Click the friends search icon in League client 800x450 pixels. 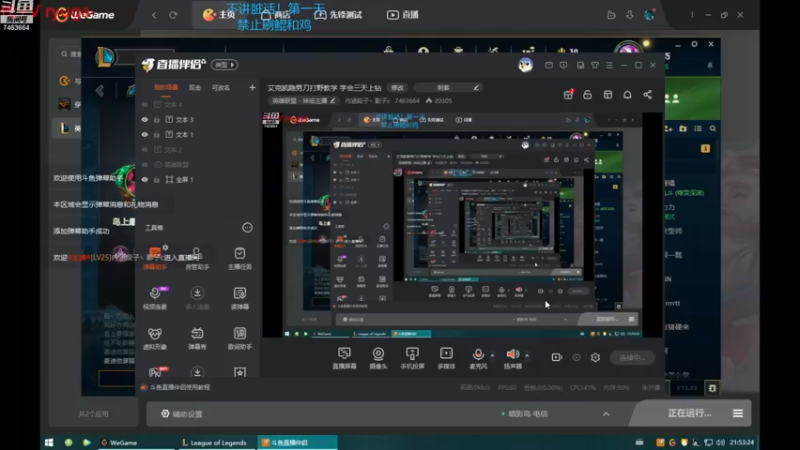[713, 129]
